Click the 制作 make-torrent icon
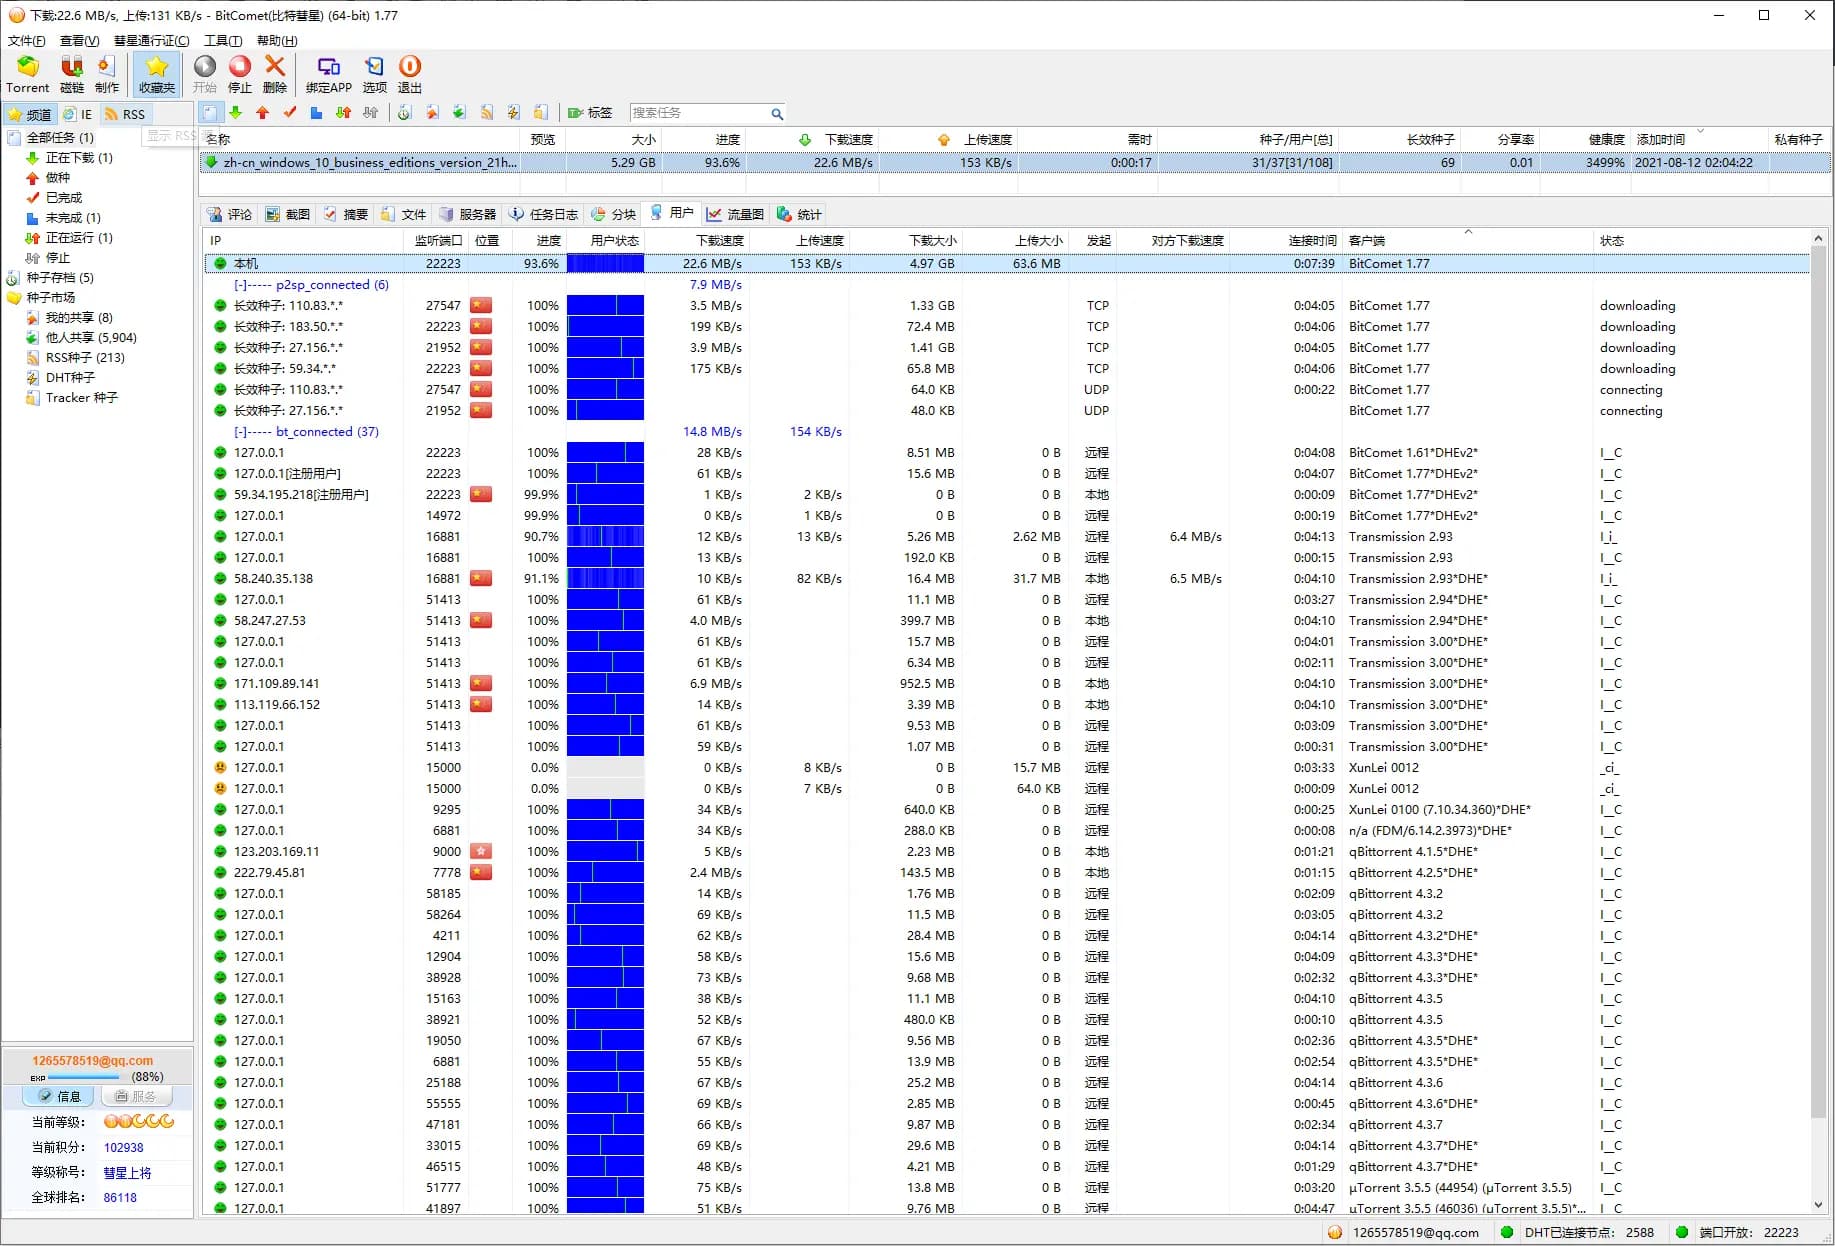Image resolution: width=1835 pixels, height=1246 pixels. [107, 74]
